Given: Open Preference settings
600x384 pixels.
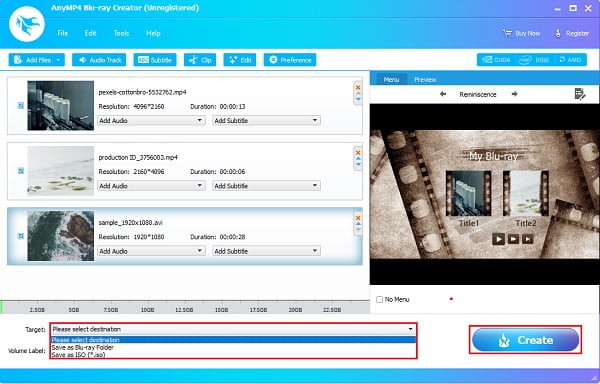Looking at the screenshot, I should click(x=290, y=60).
